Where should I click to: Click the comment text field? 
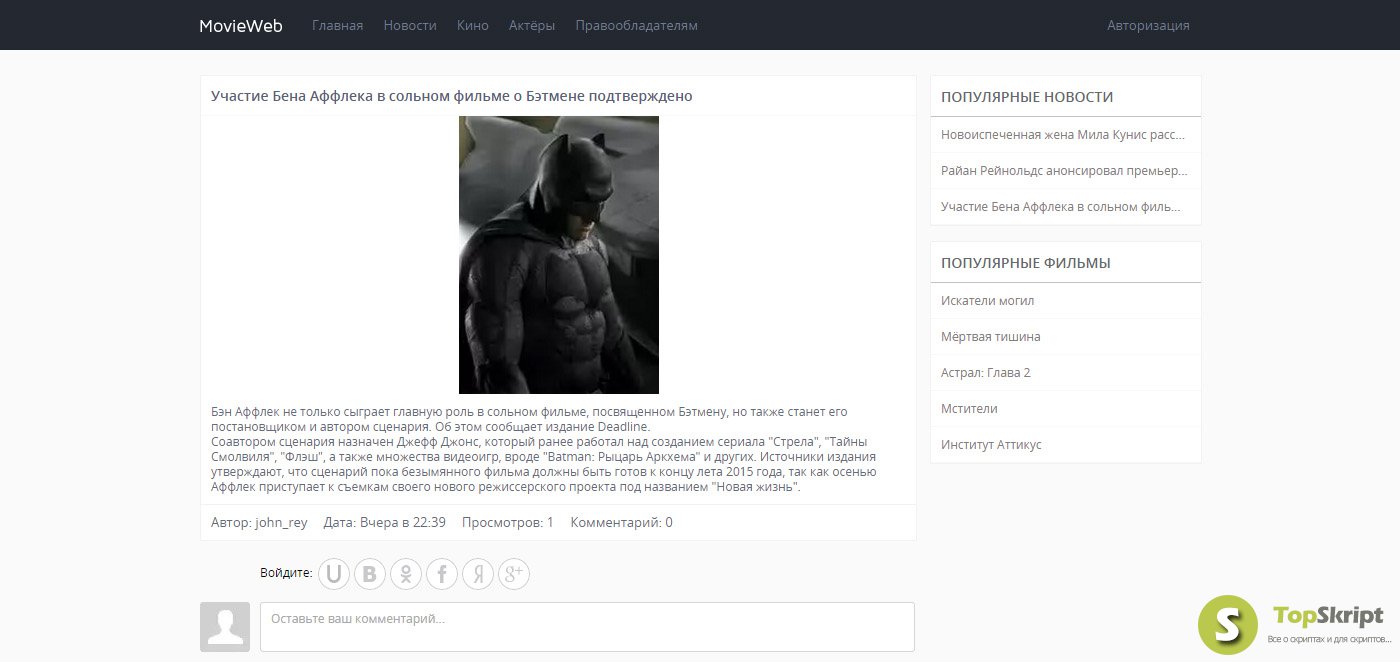(587, 627)
